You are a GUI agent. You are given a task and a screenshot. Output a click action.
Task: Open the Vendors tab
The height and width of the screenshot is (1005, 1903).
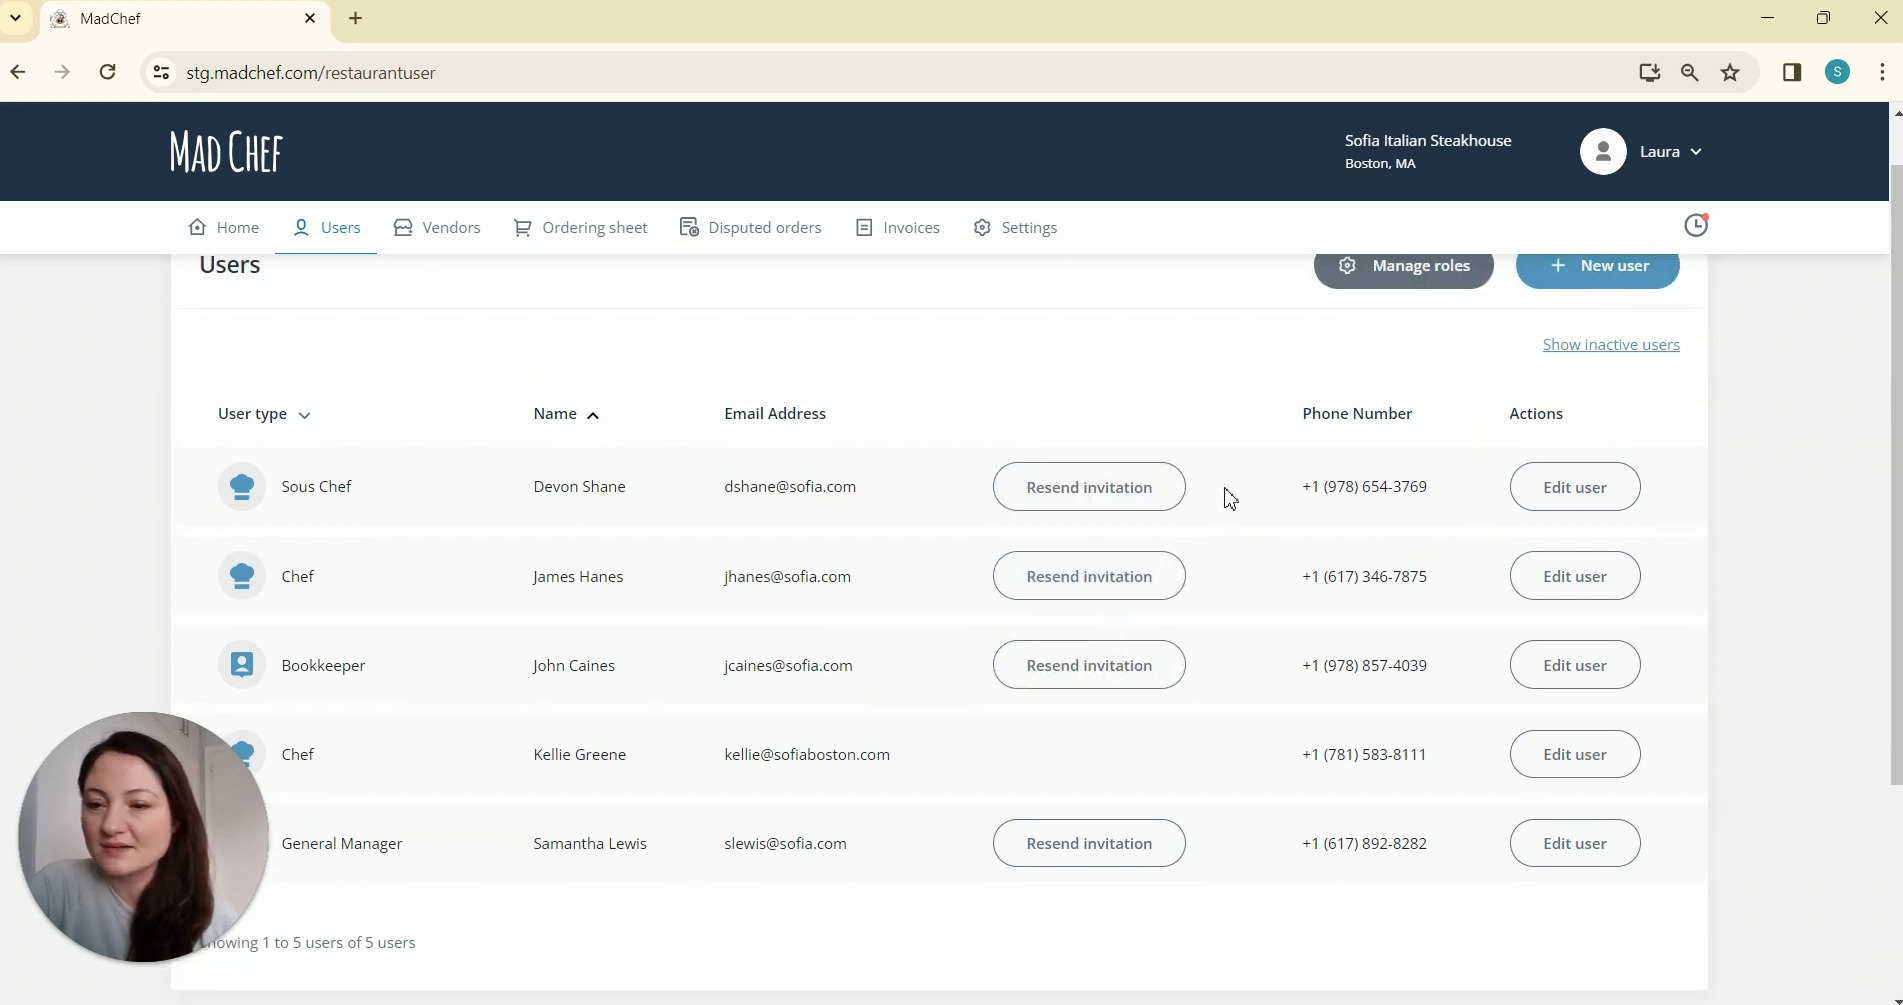[x=437, y=228]
